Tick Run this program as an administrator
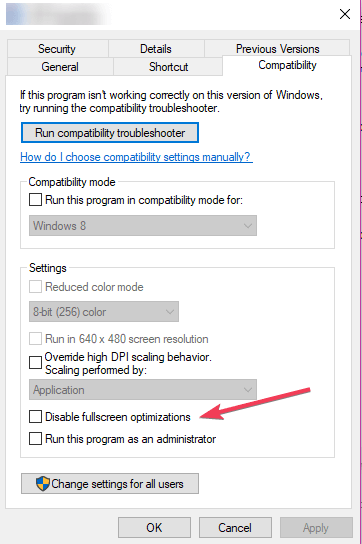 [x=35, y=439]
